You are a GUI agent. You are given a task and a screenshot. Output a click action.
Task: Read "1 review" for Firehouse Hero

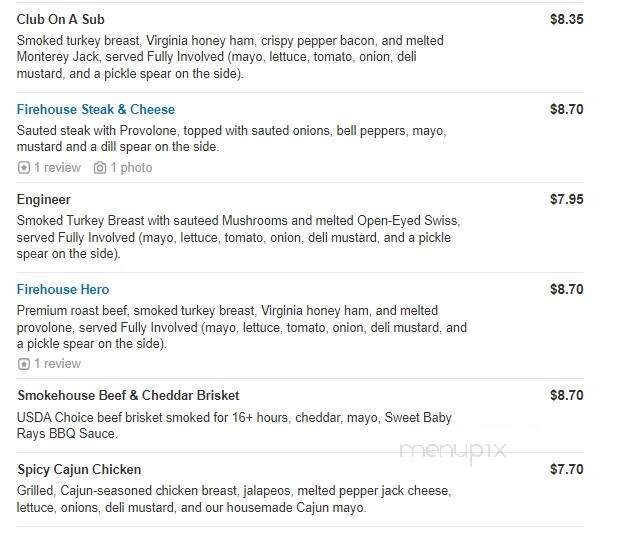pyautogui.click(x=57, y=364)
